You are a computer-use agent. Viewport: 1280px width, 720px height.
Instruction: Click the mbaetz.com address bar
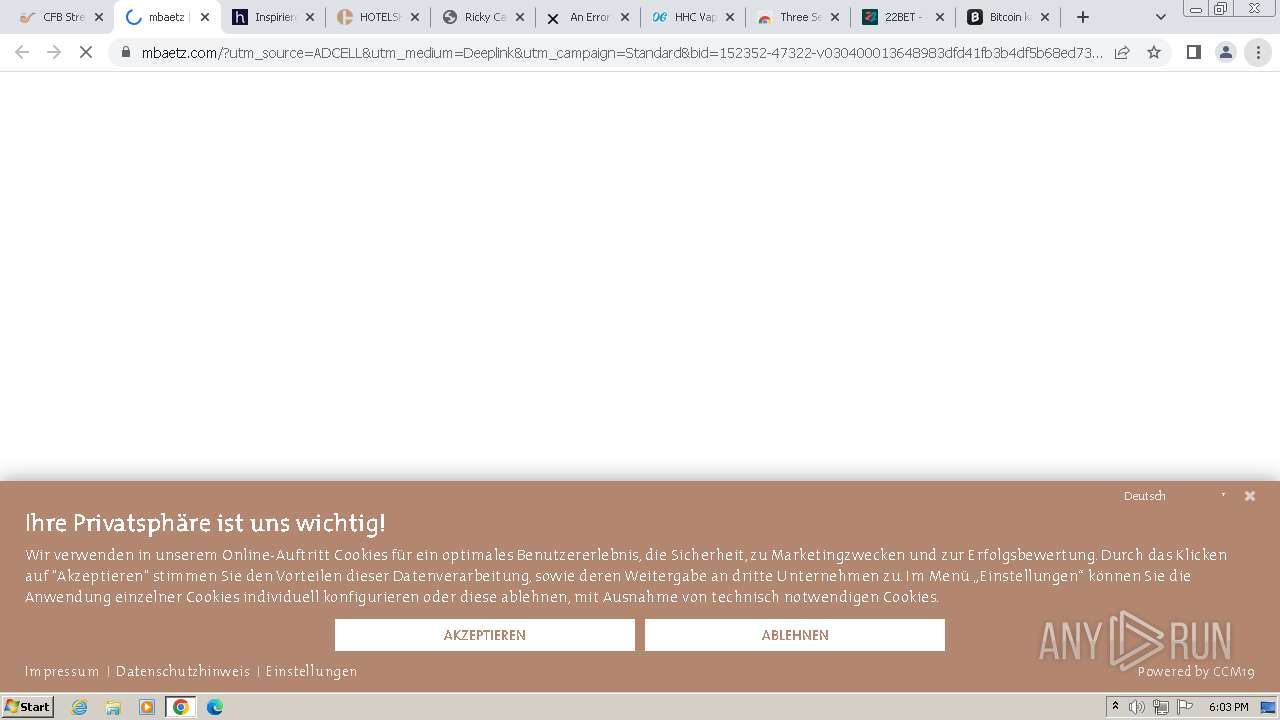point(622,53)
